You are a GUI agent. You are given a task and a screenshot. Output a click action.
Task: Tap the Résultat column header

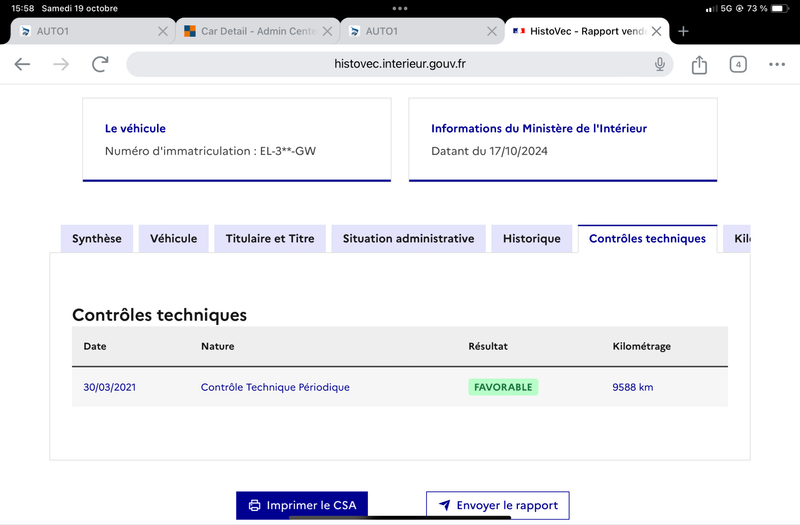tap(488, 346)
